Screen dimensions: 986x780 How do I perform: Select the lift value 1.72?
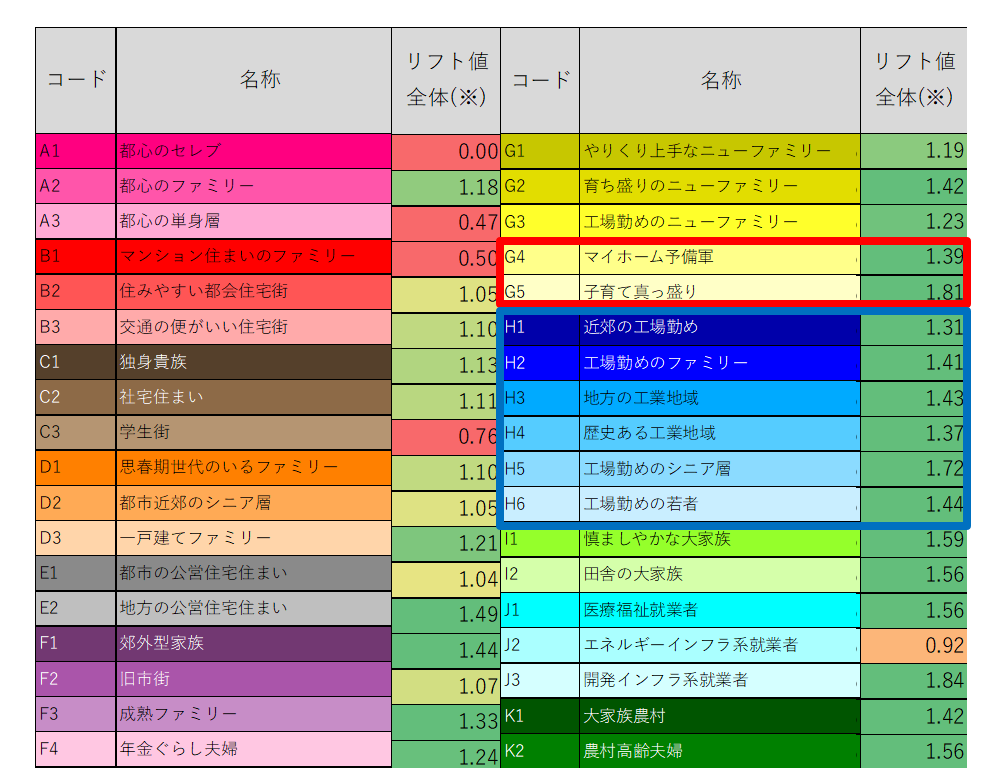[x=913, y=469]
